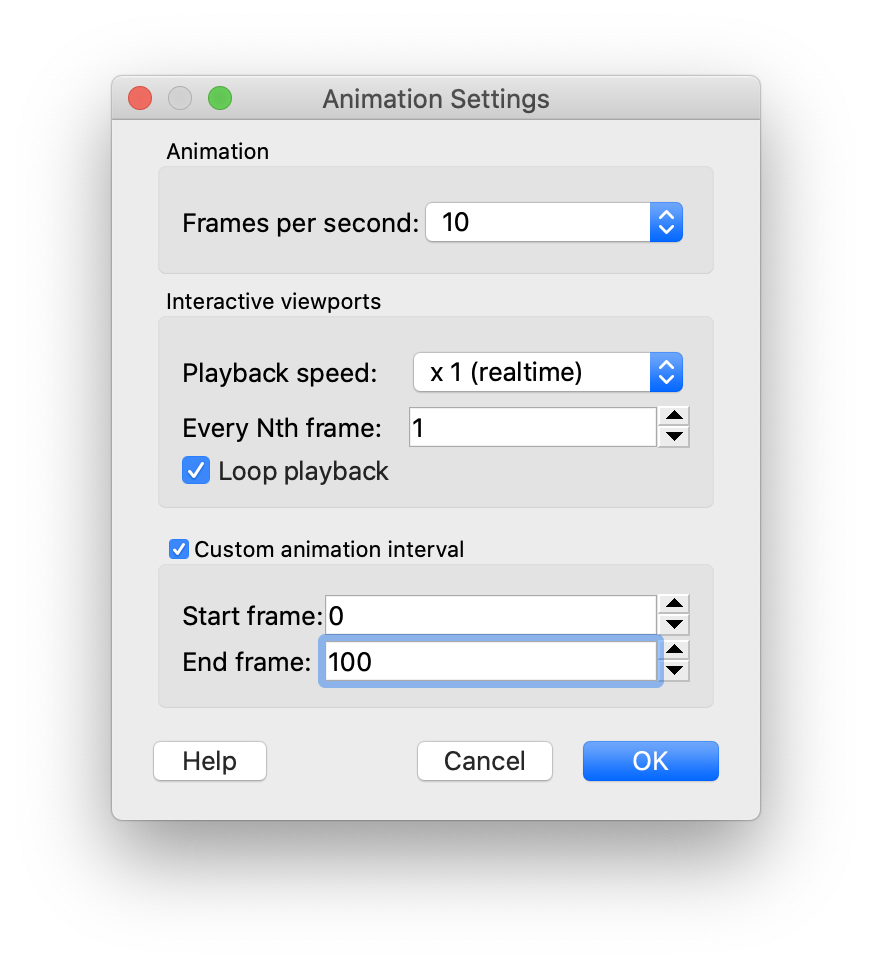
Task: Increment the Every Nth frame value
Action: point(676,417)
